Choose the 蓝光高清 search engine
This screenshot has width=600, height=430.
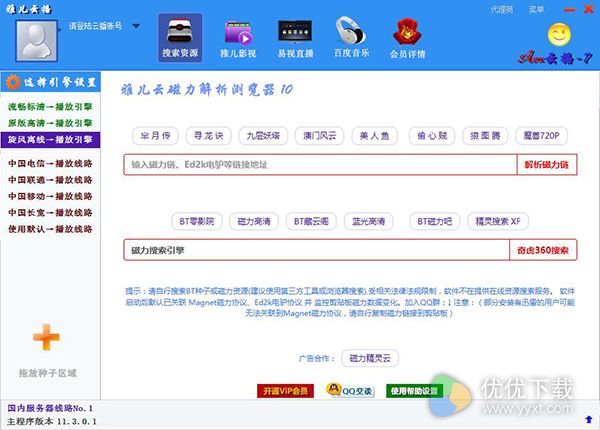[x=368, y=222]
